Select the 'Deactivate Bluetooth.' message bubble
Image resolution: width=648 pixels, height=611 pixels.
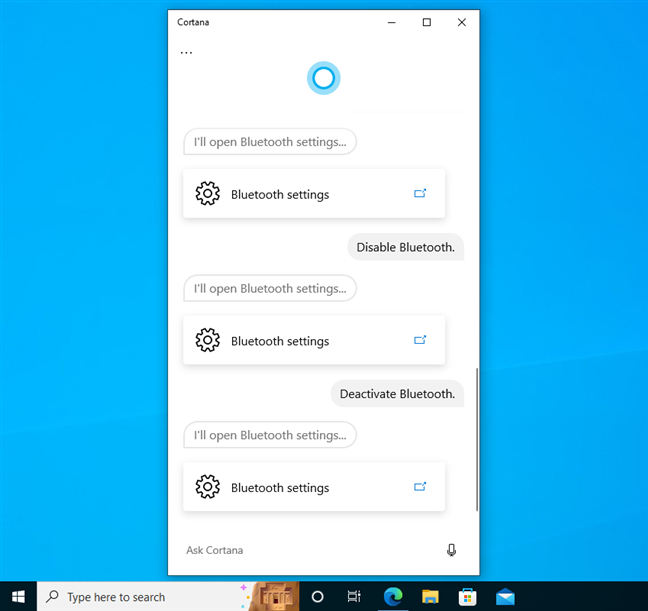click(397, 394)
